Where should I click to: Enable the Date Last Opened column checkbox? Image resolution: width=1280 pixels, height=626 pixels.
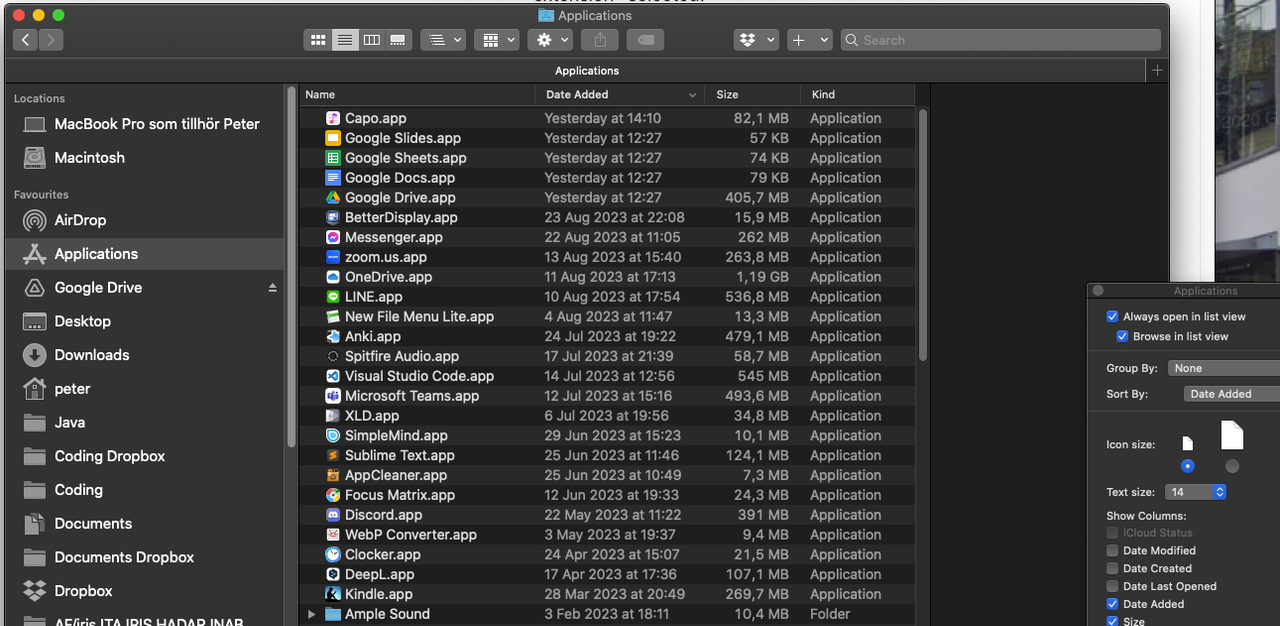click(1112, 586)
